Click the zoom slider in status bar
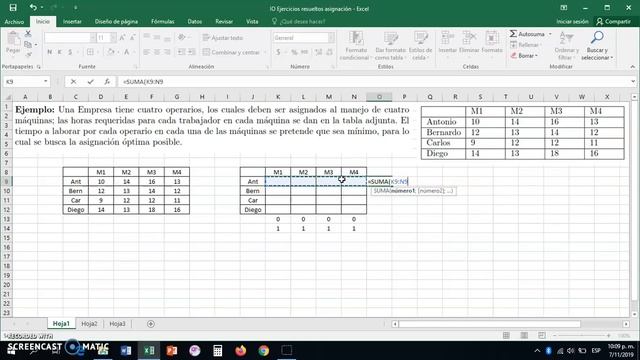Viewport: 640px width, 360px height. click(582, 336)
